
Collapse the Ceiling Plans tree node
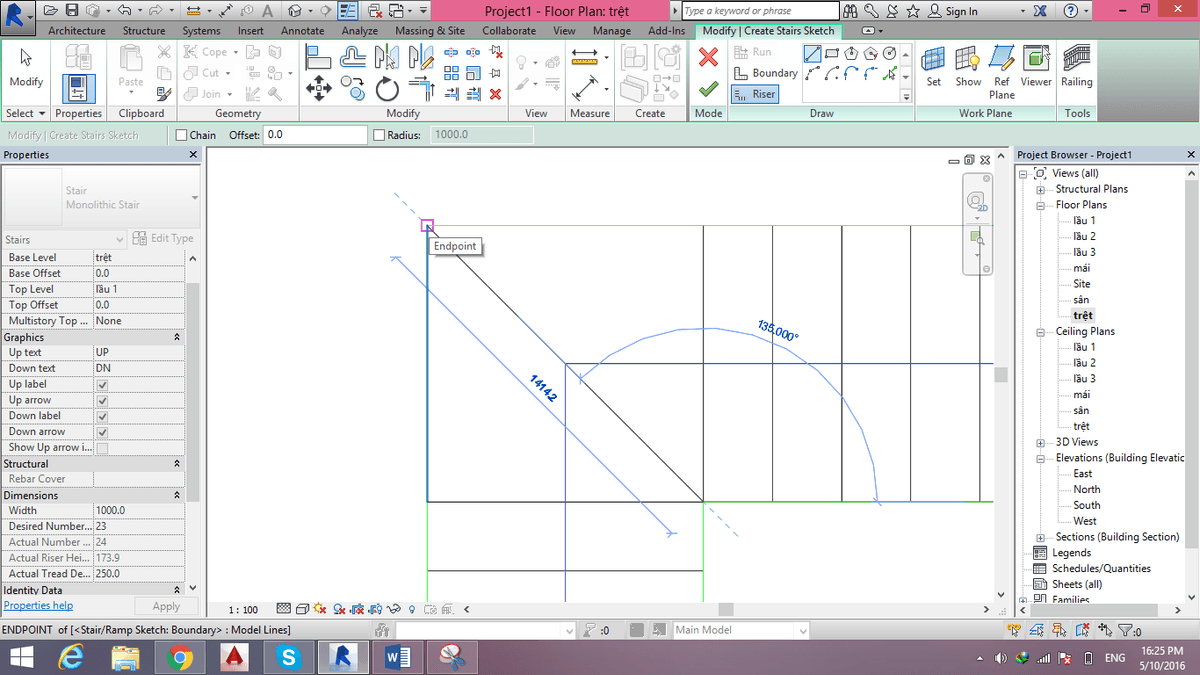coord(1041,332)
